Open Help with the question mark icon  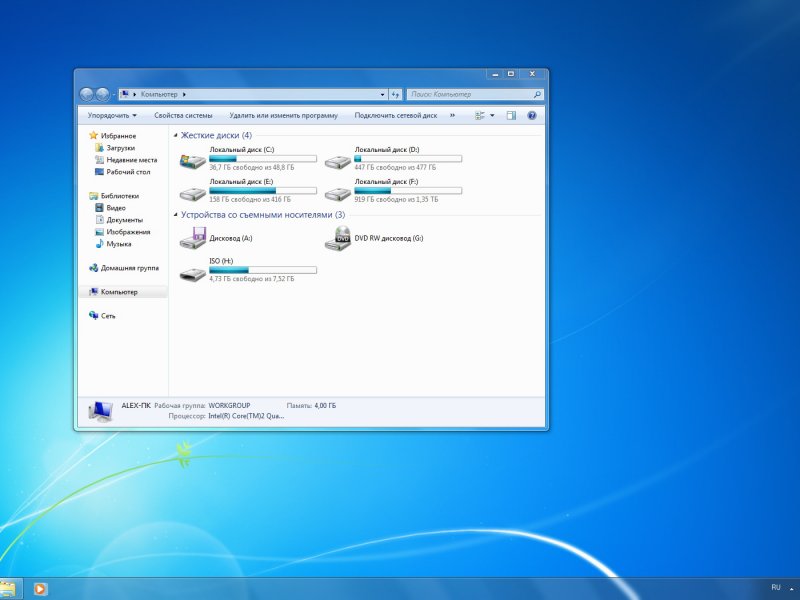(x=532, y=116)
